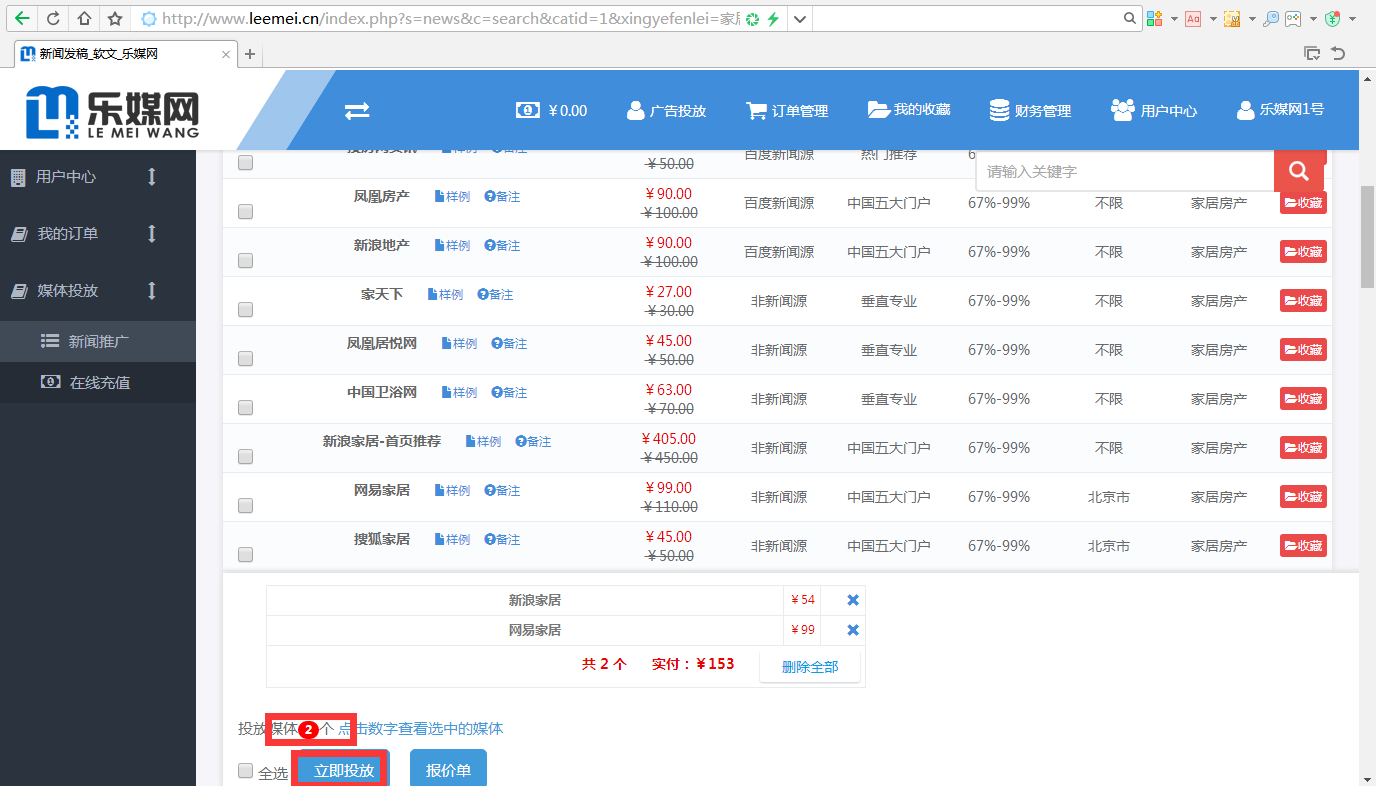1376x786 pixels.
Task: Click the red search magnifier button
Action: coord(1298,171)
